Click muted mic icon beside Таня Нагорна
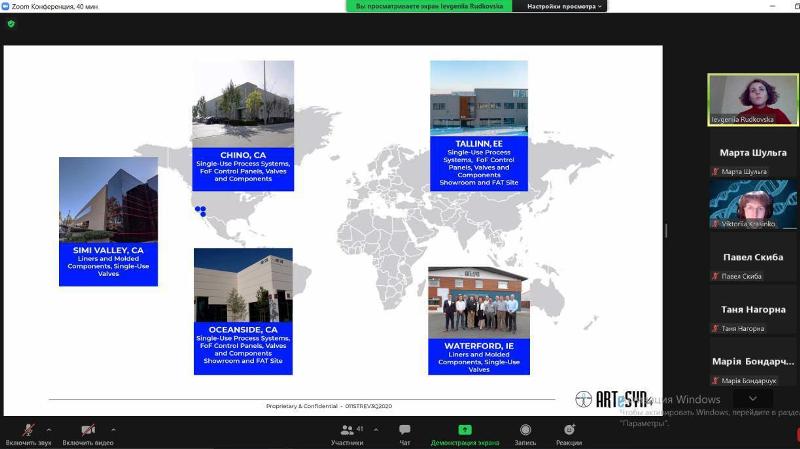 coord(715,329)
